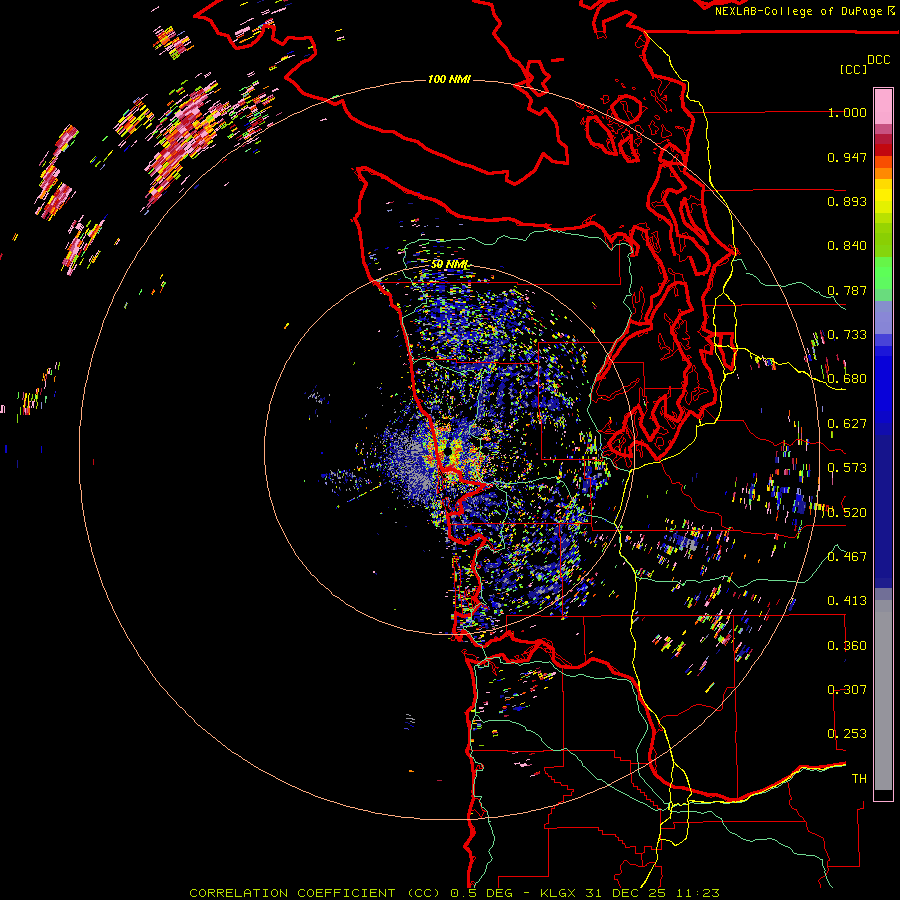Pick the pink color at top of color bar
This screenshot has width=900, height=900.
coord(883,107)
